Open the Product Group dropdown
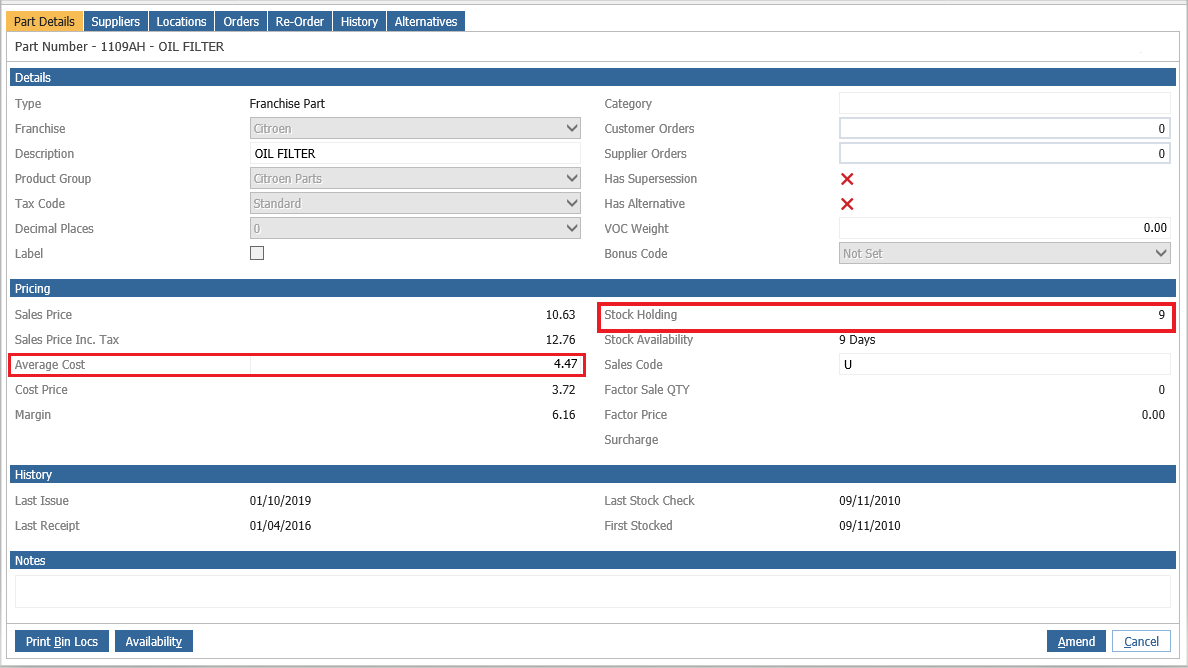The height and width of the screenshot is (668, 1188). pyautogui.click(x=415, y=178)
